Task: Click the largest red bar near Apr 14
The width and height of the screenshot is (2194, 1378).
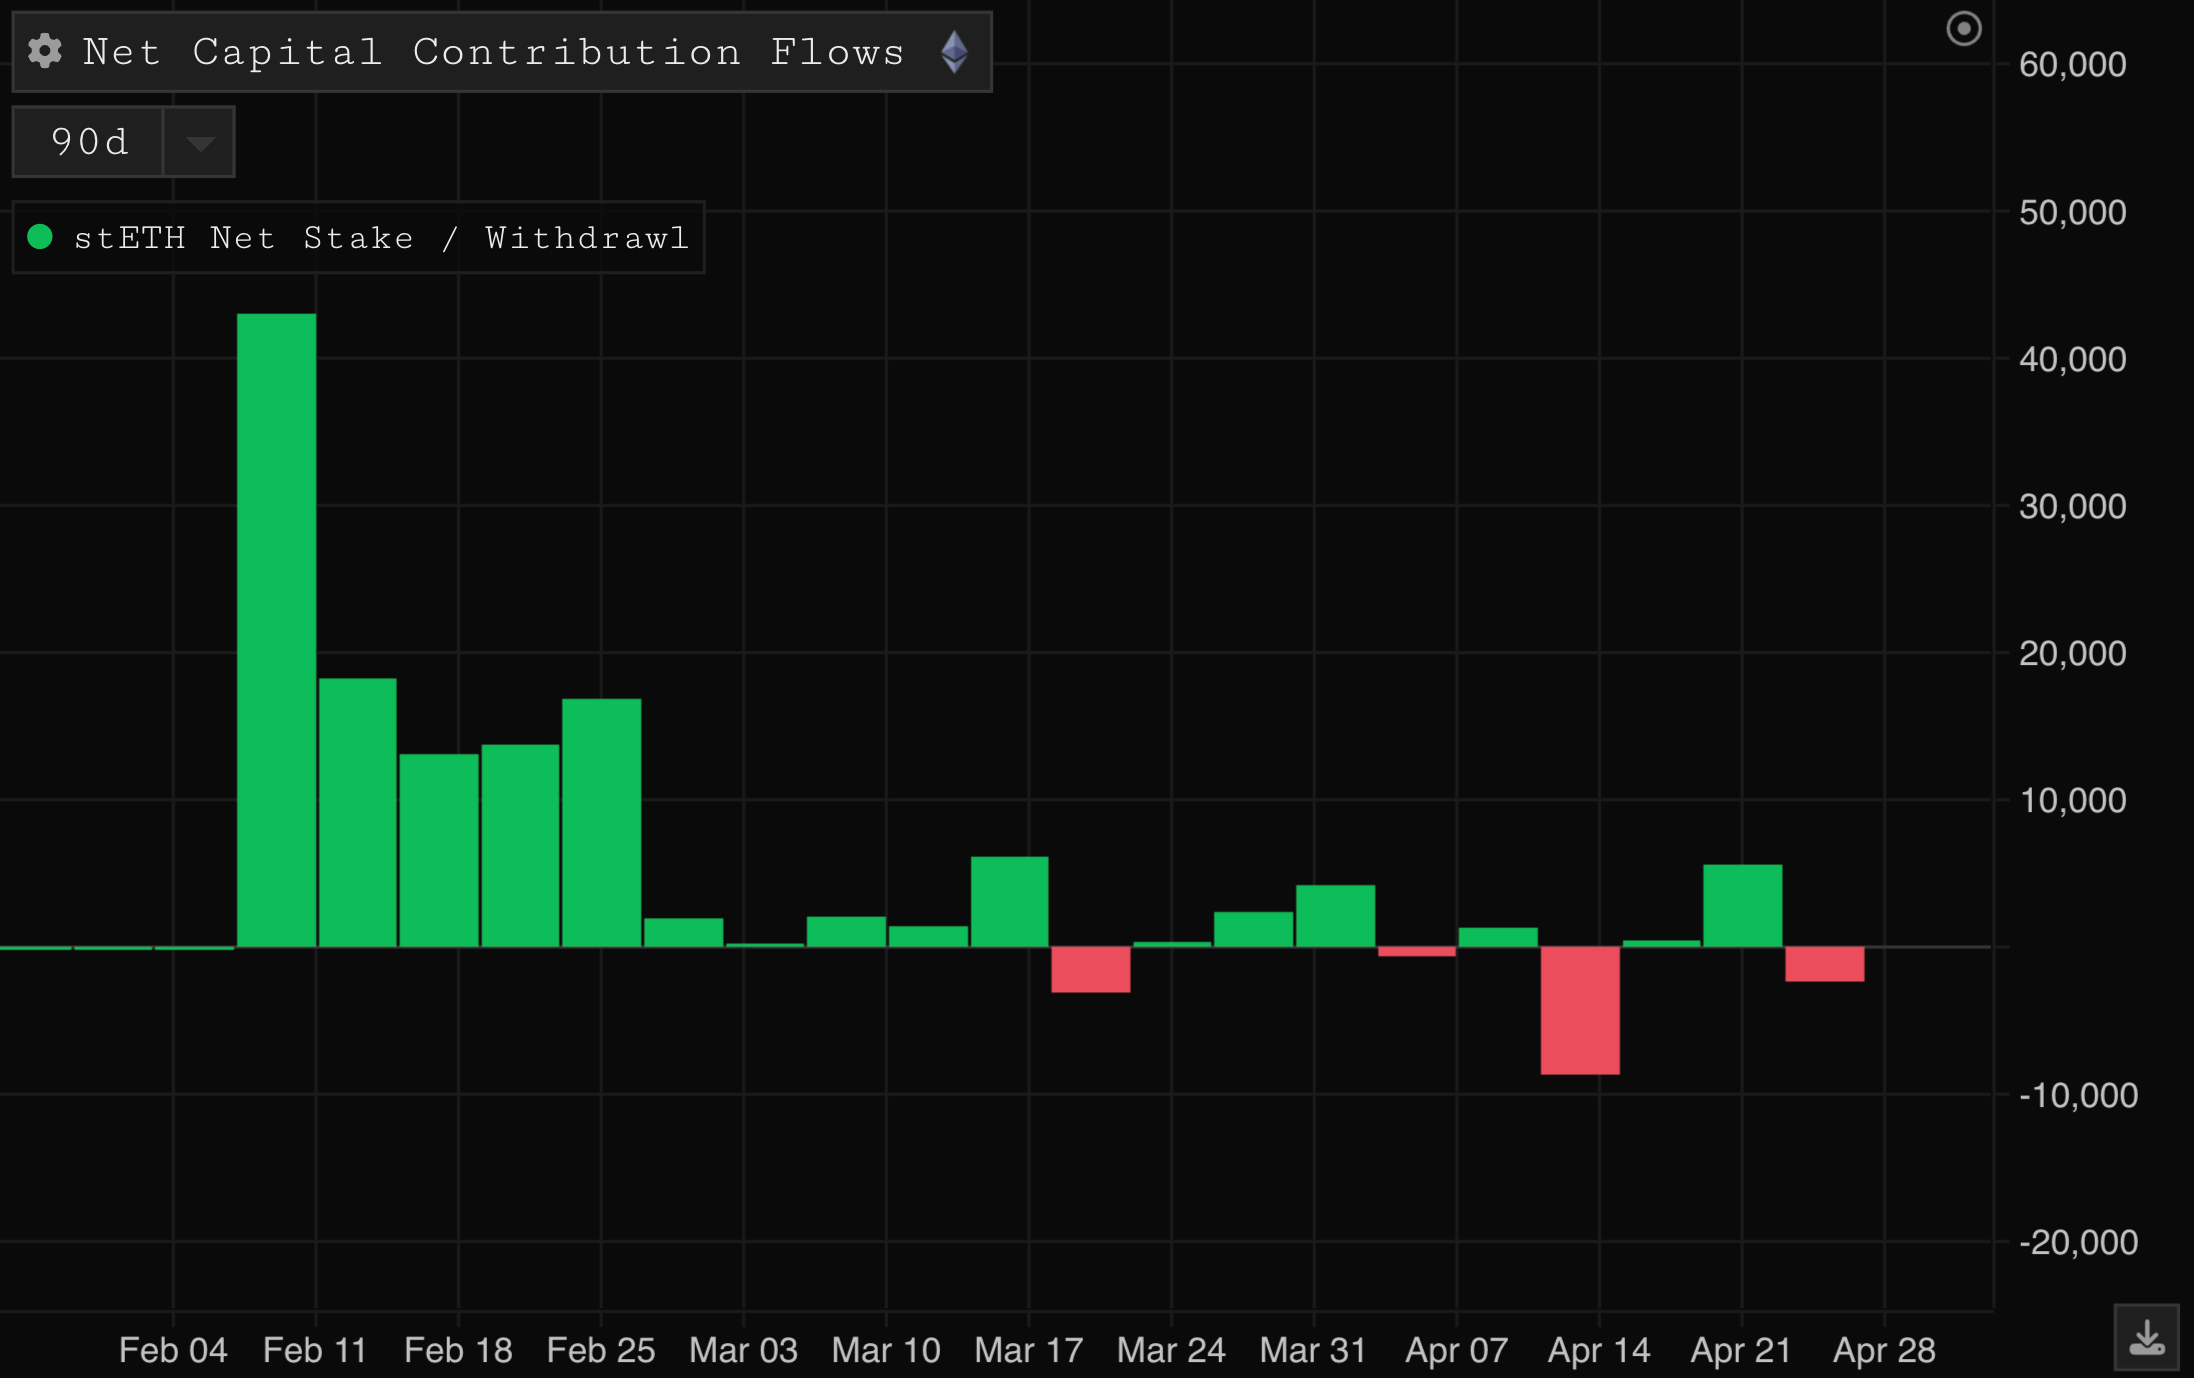Action: (1580, 1010)
